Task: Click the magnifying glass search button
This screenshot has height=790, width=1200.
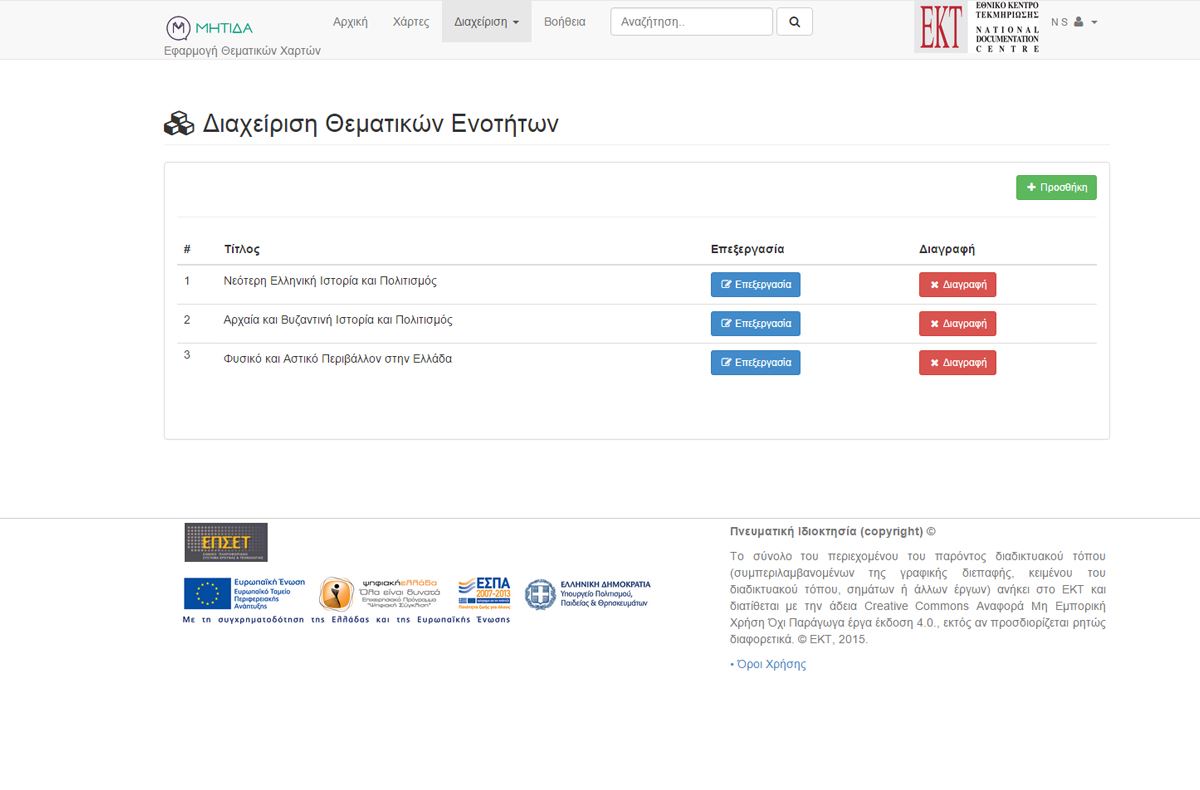Action: tap(794, 22)
